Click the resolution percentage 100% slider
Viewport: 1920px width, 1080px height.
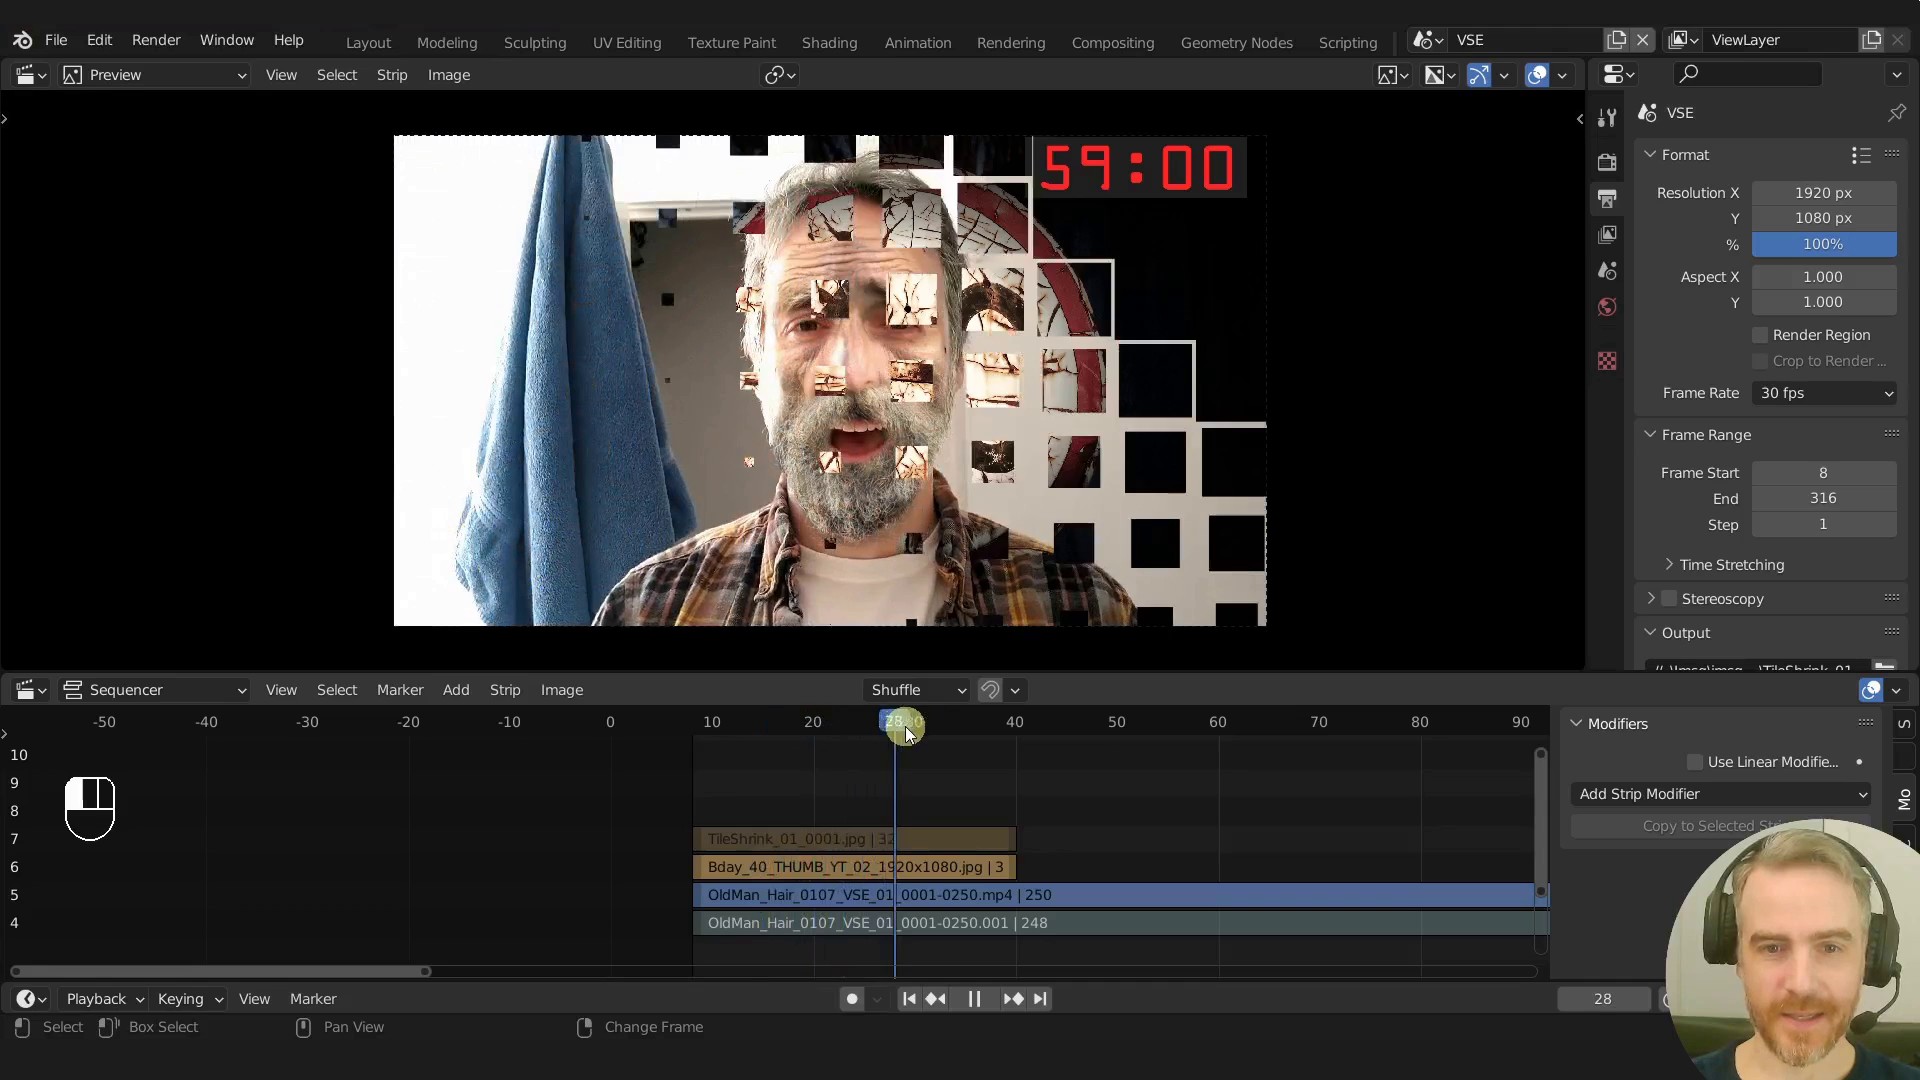click(1823, 244)
